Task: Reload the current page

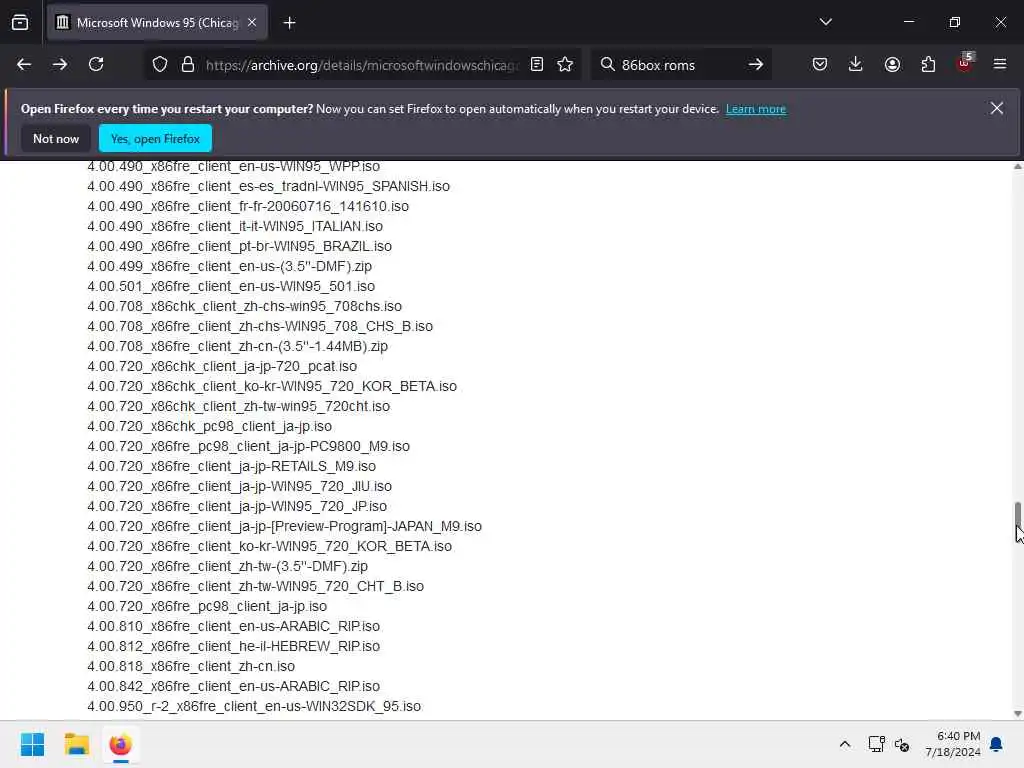Action: tap(96, 65)
